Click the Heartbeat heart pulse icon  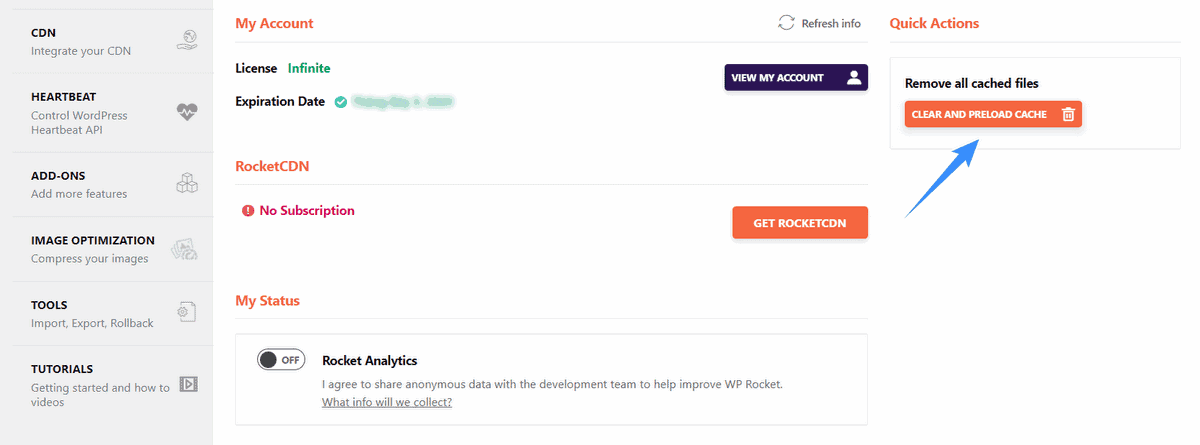point(187,113)
